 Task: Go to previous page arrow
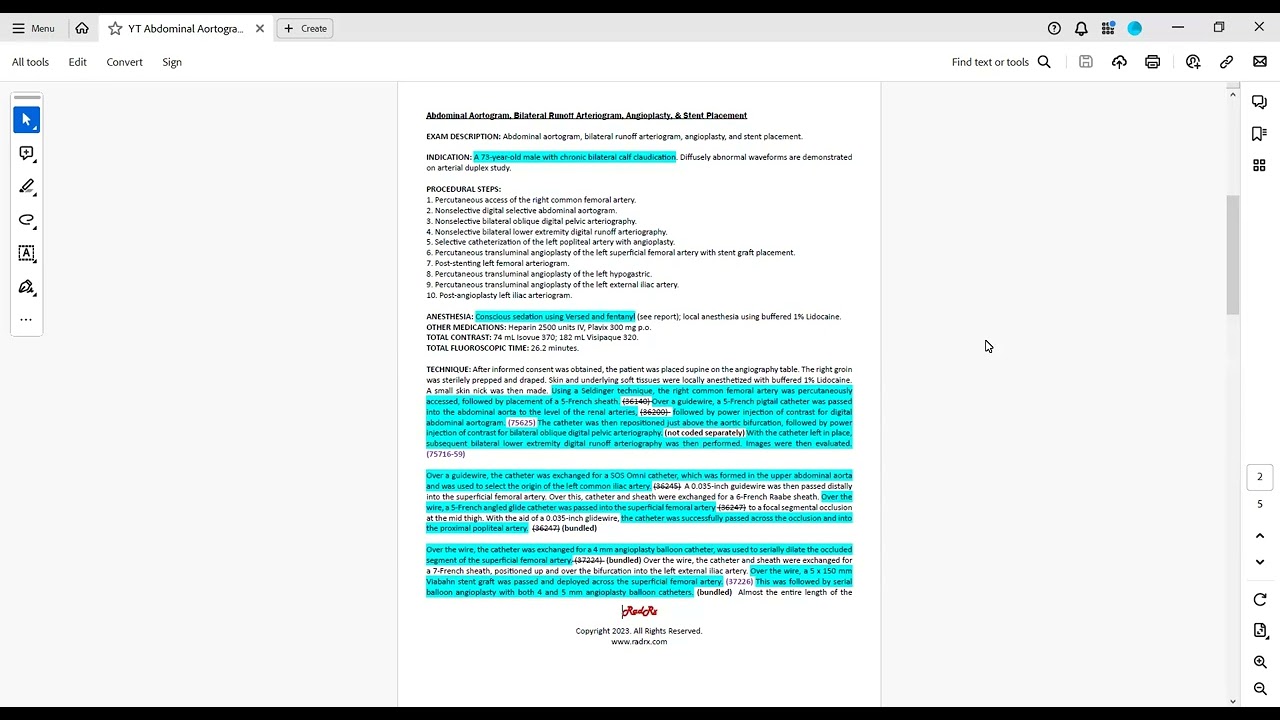pyautogui.click(x=1260, y=536)
